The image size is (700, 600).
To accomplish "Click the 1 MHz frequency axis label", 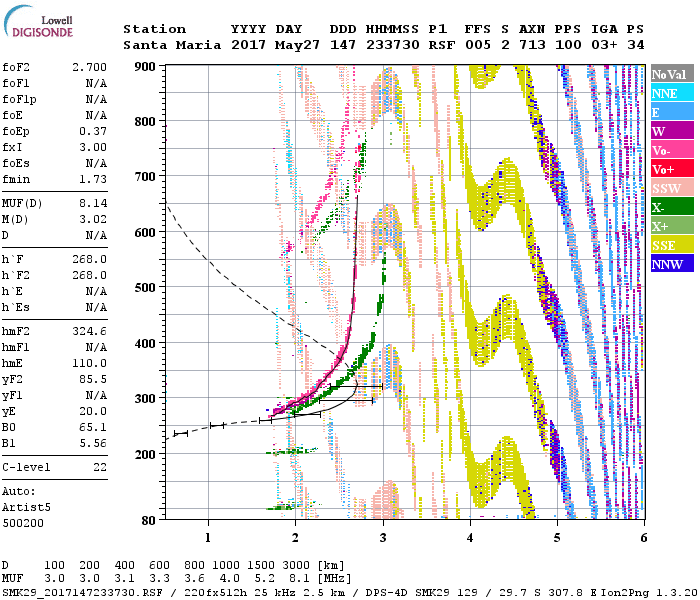I will pyautogui.click(x=208, y=538).
